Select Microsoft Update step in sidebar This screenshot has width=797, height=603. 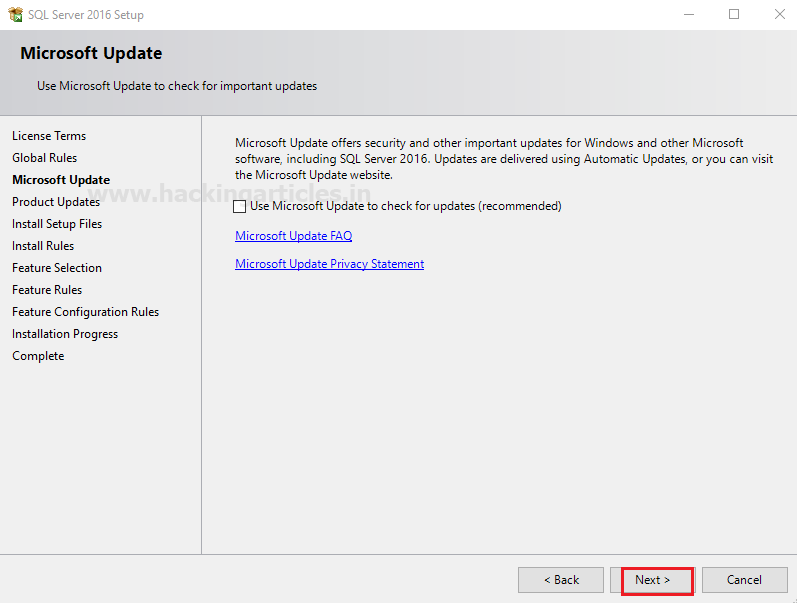[x=61, y=180]
